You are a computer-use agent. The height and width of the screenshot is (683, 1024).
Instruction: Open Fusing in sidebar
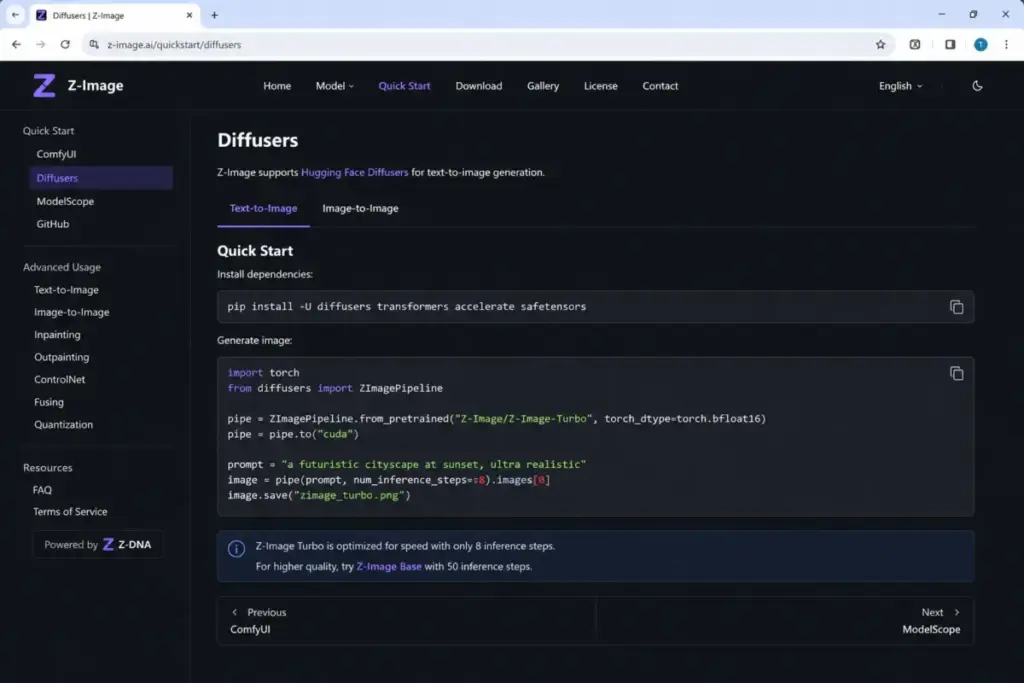pos(49,402)
